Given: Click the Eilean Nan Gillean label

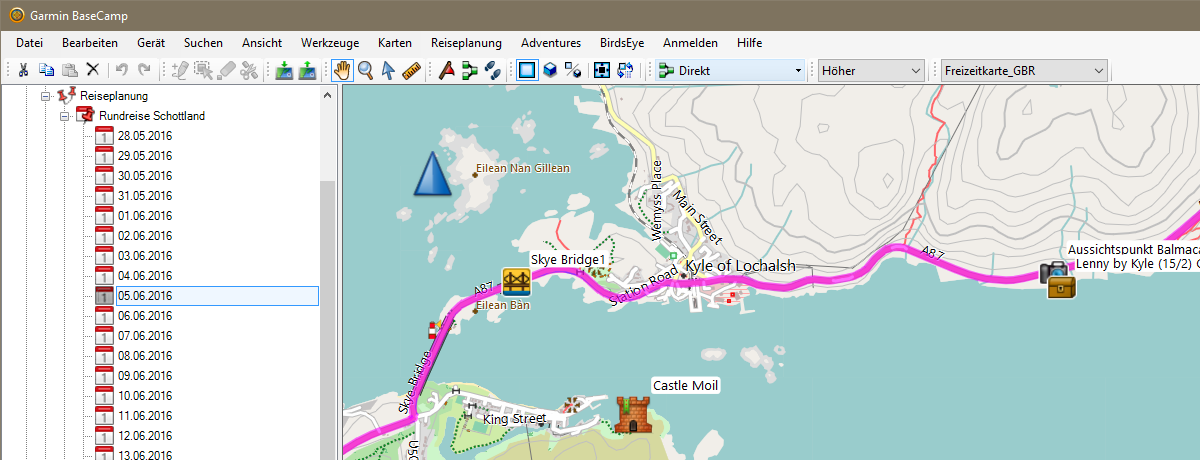Looking at the screenshot, I should coord(523,169).
